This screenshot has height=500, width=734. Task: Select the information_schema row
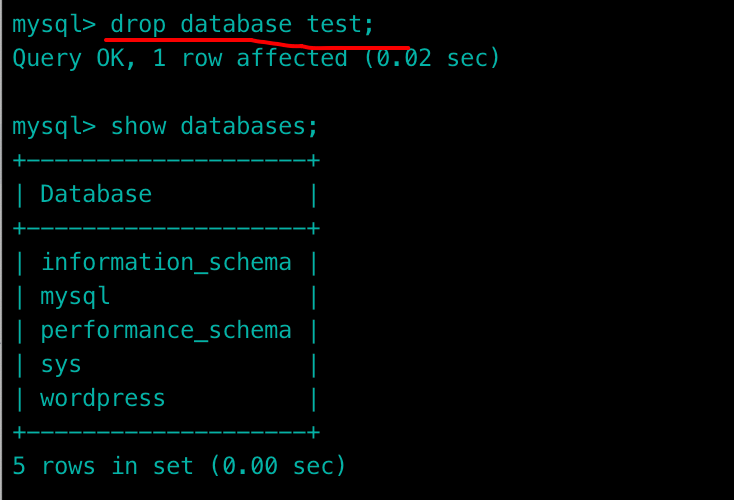click(x=166, y=262)
